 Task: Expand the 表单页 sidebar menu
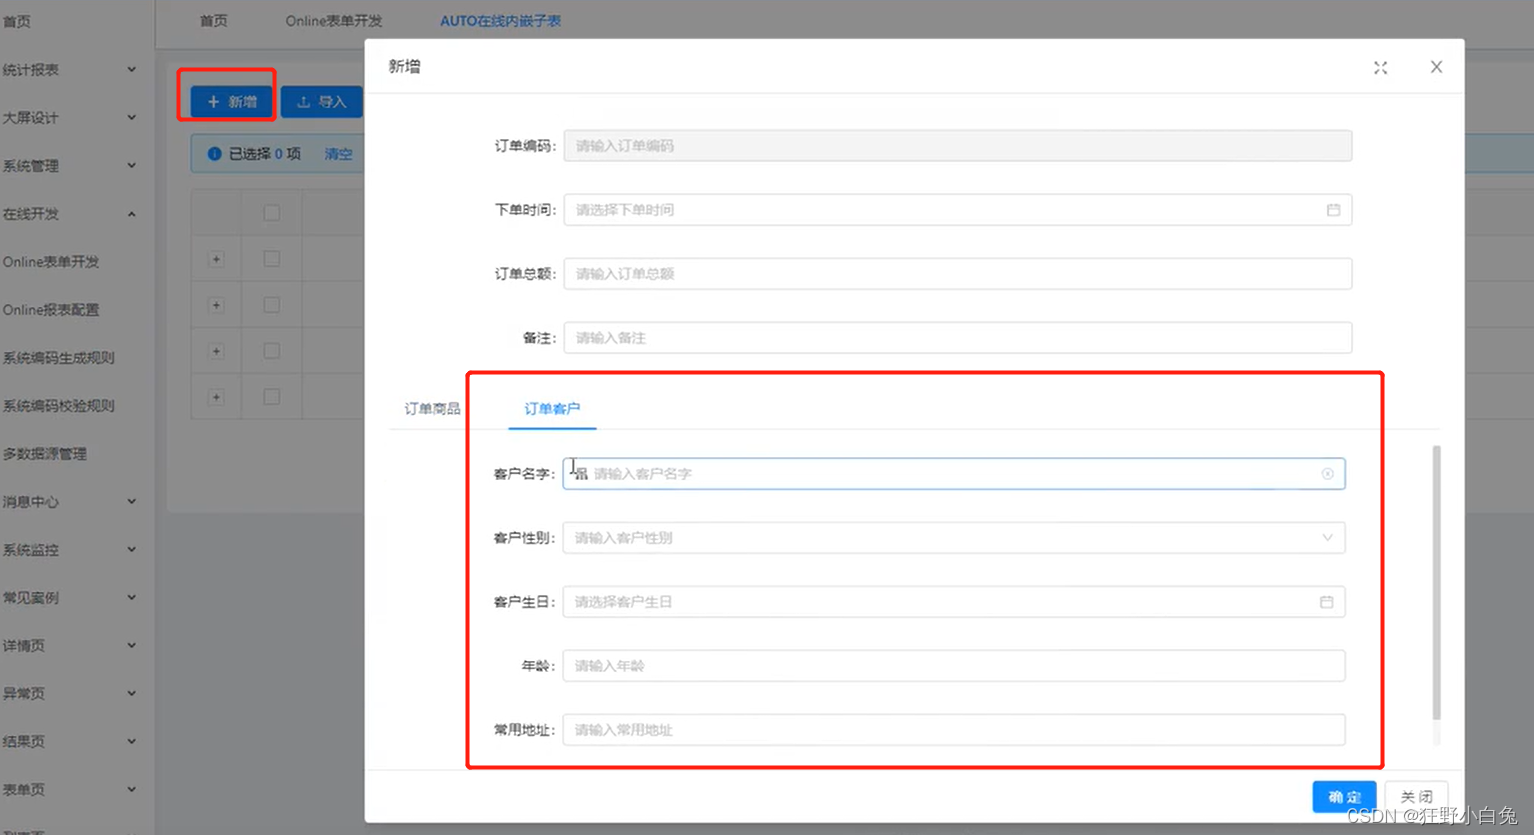[x=131, y=789]
